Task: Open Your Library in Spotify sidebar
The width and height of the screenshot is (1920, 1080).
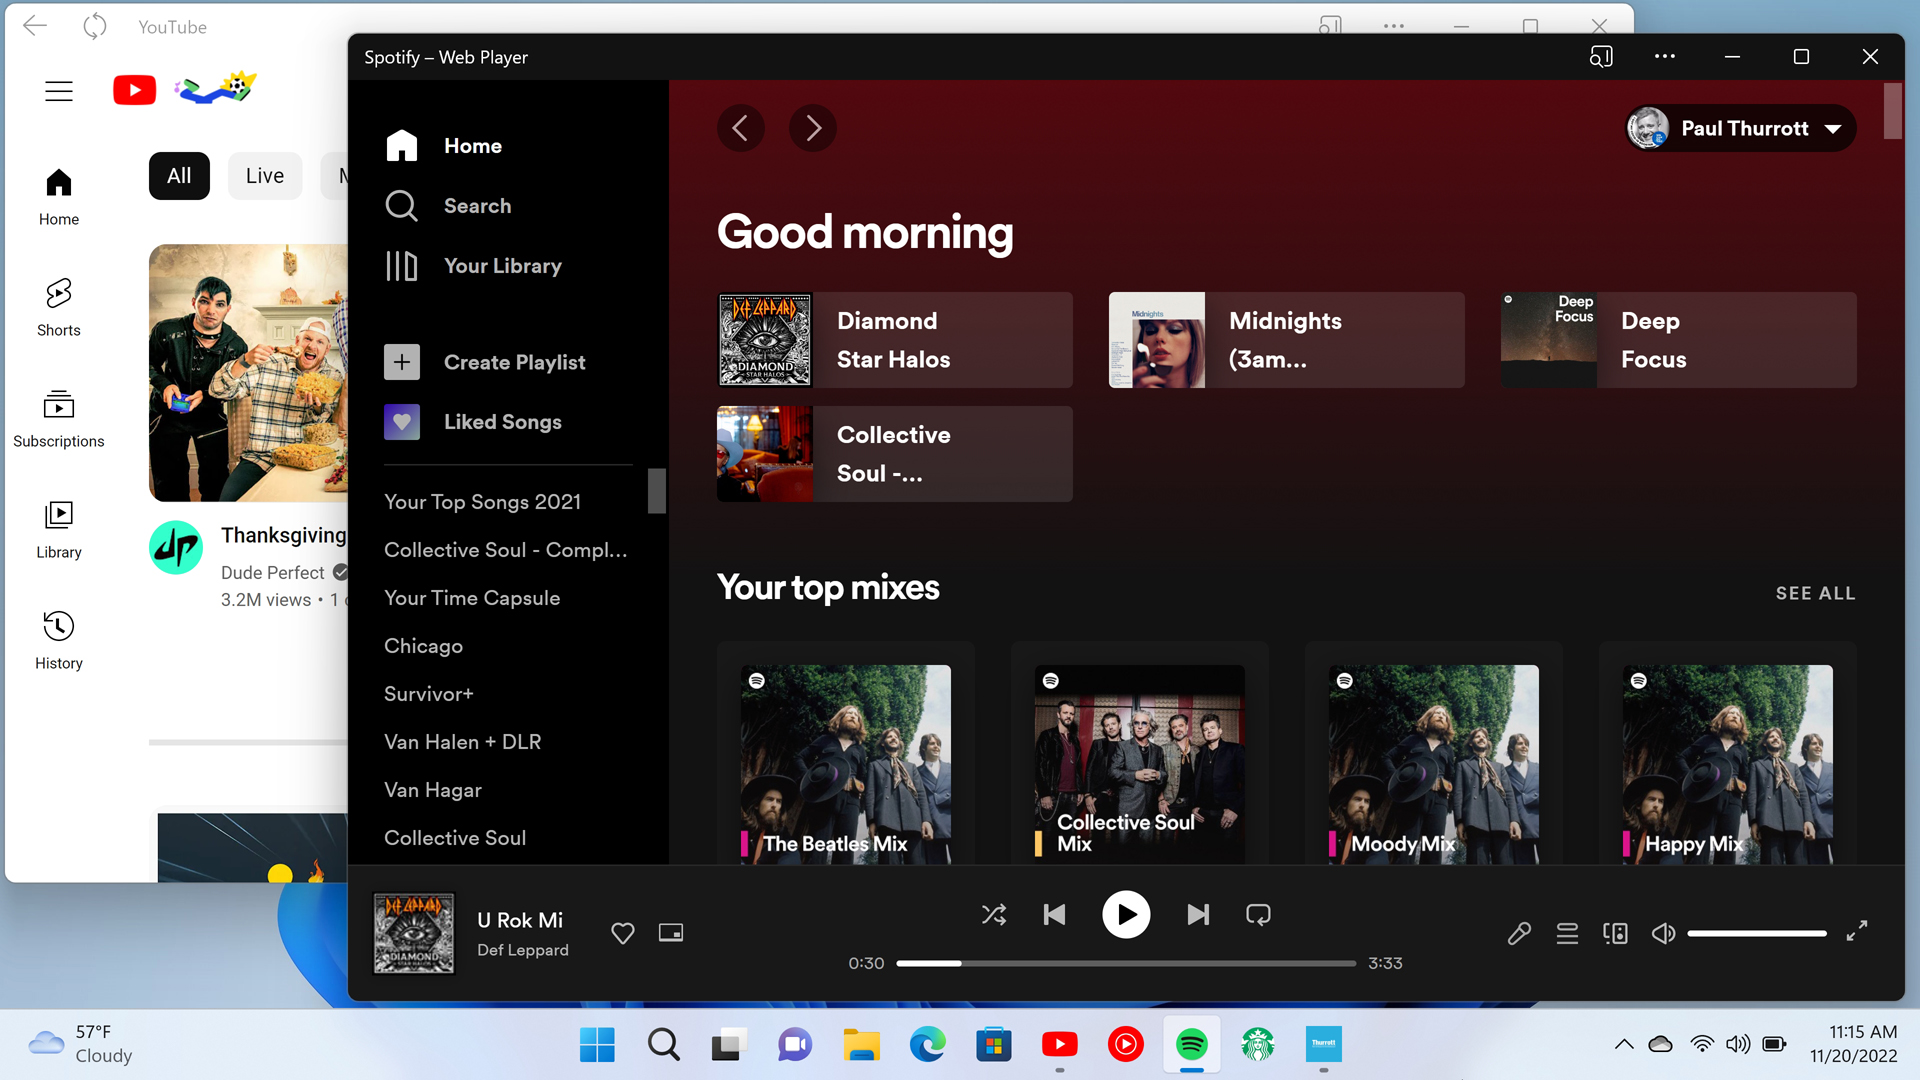Action: (502, 266)
